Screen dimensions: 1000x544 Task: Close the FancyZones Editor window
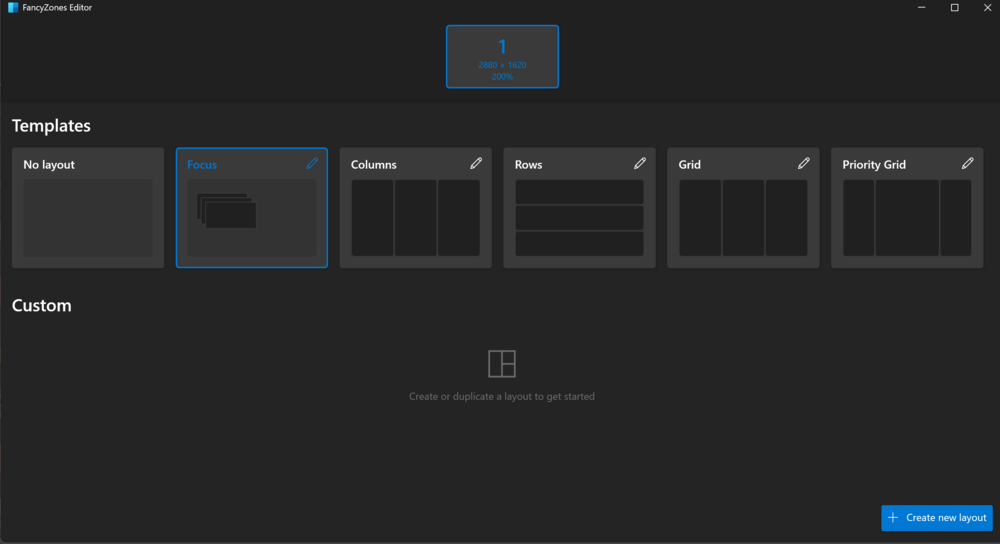click(987, 8)
